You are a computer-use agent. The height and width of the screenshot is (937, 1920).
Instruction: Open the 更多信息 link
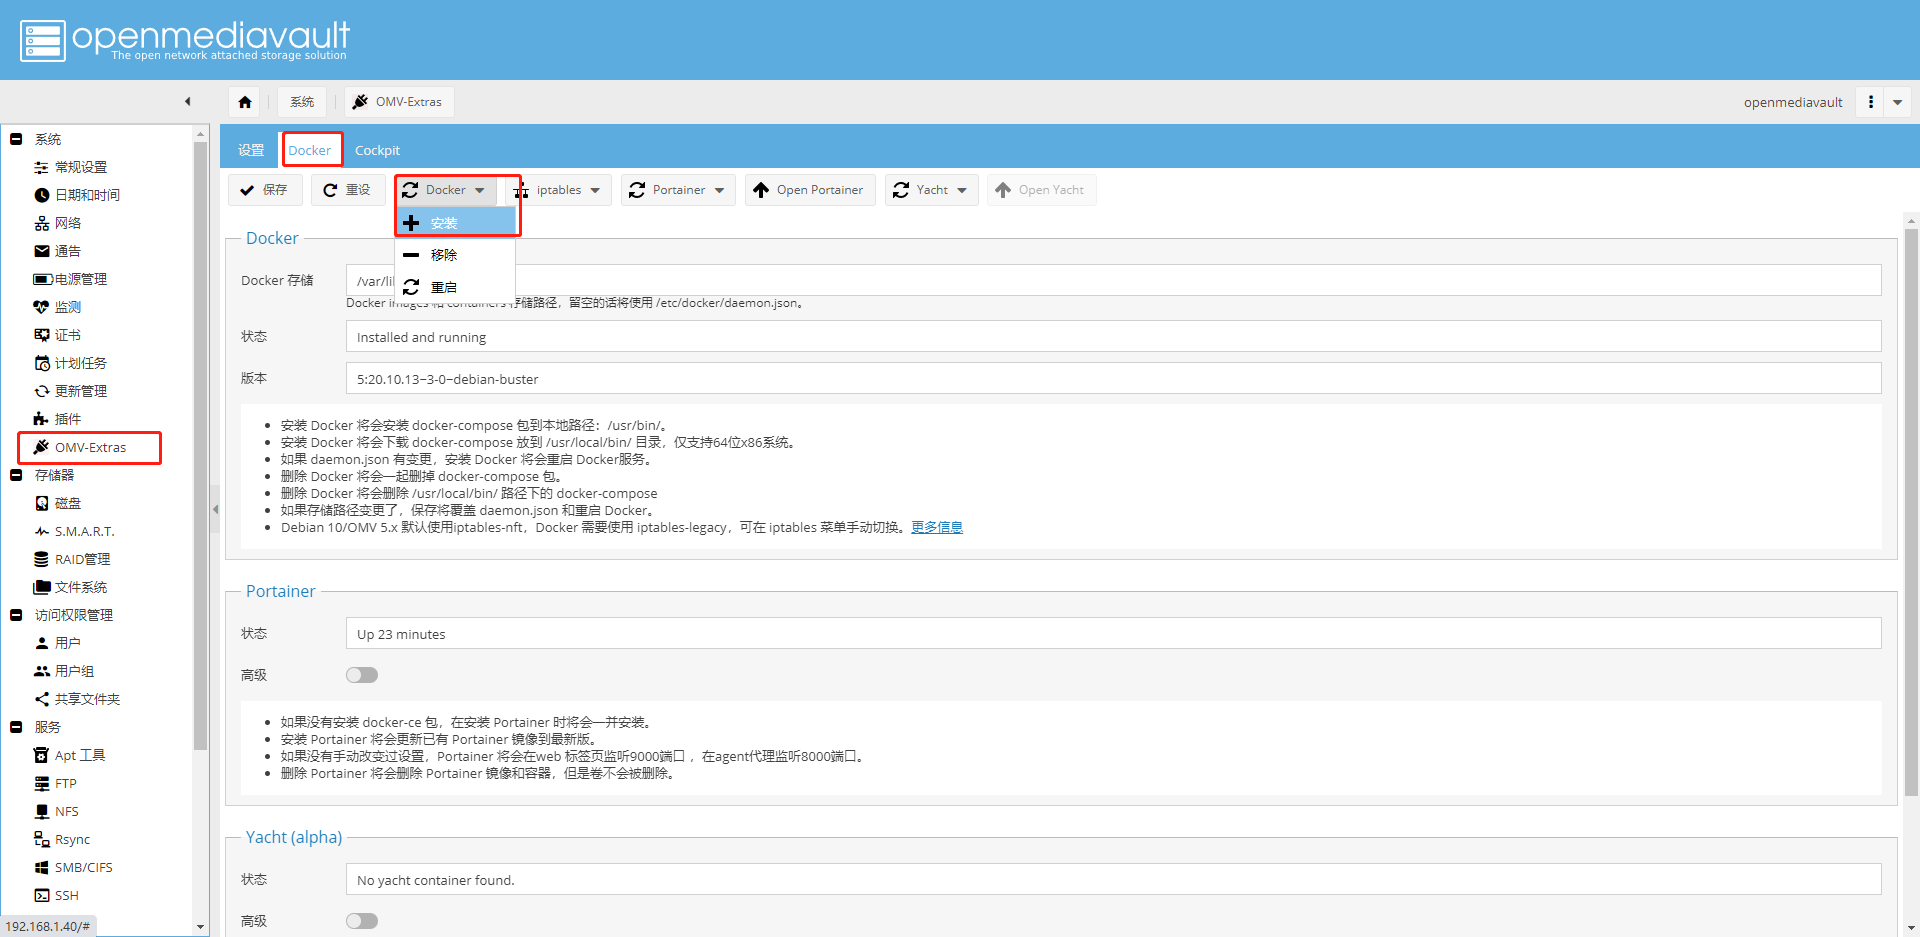click(937, 527)
